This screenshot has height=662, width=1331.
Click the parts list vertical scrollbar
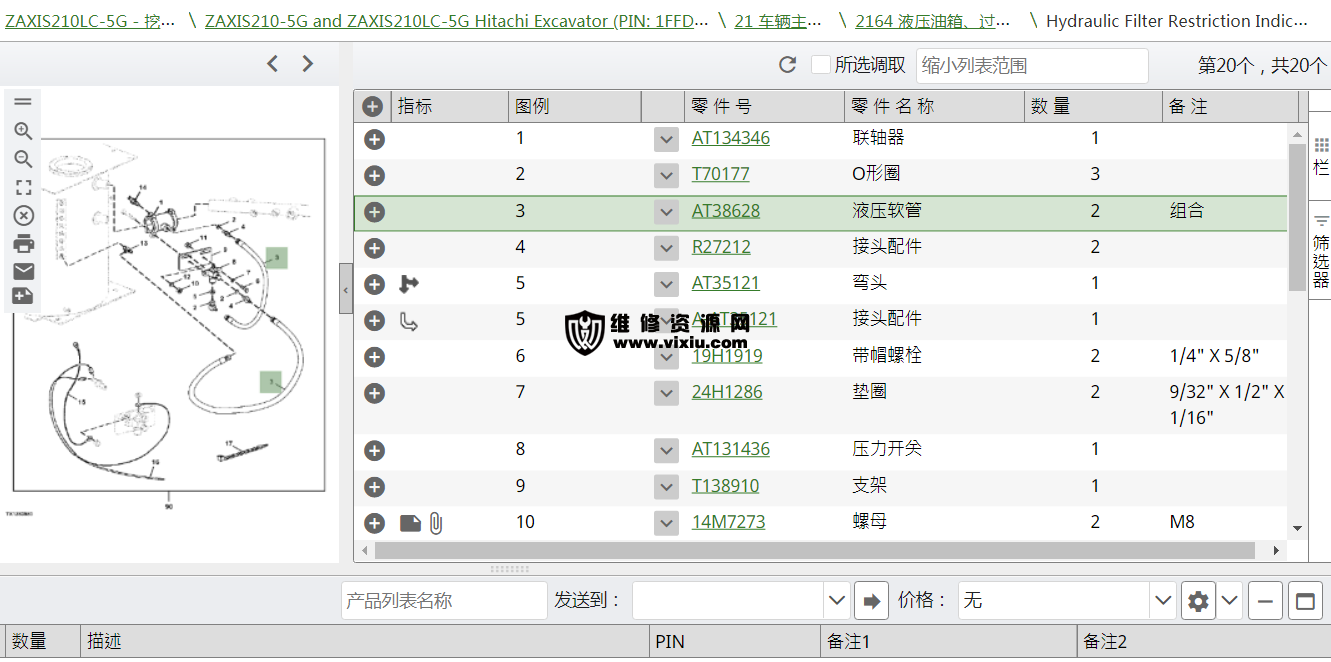(x=1297, y=217)
